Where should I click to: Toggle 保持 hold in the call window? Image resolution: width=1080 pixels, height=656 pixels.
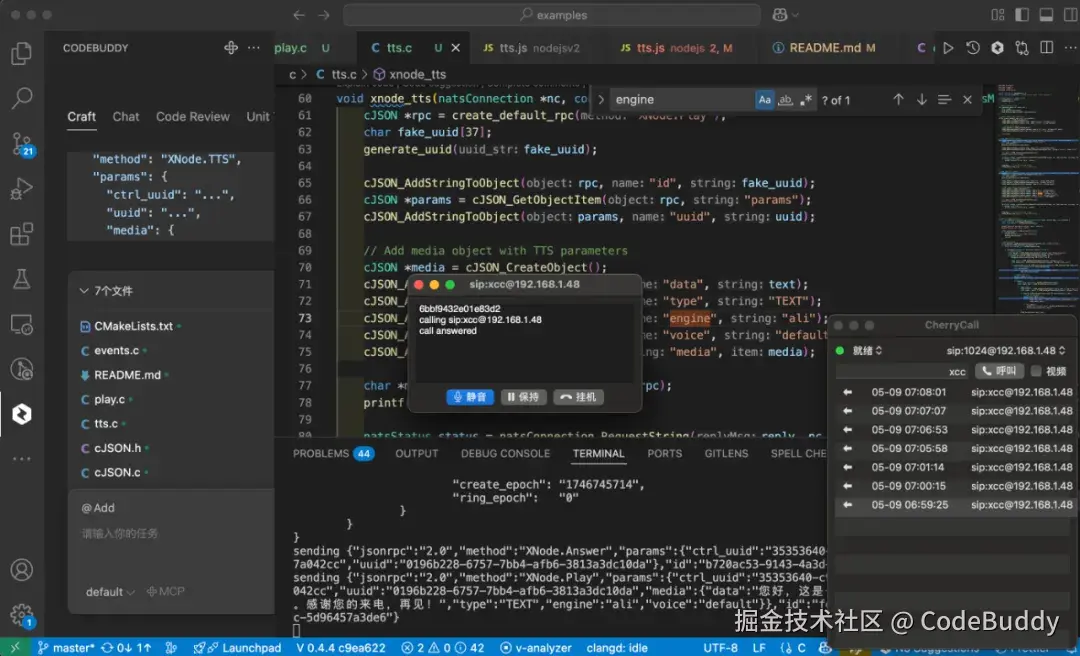coord(524,397)
